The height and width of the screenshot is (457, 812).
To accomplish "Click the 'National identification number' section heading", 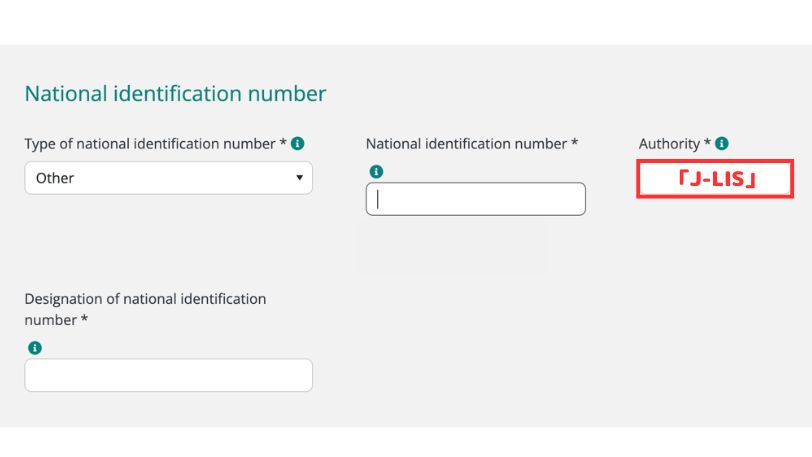I will [175, 94].
